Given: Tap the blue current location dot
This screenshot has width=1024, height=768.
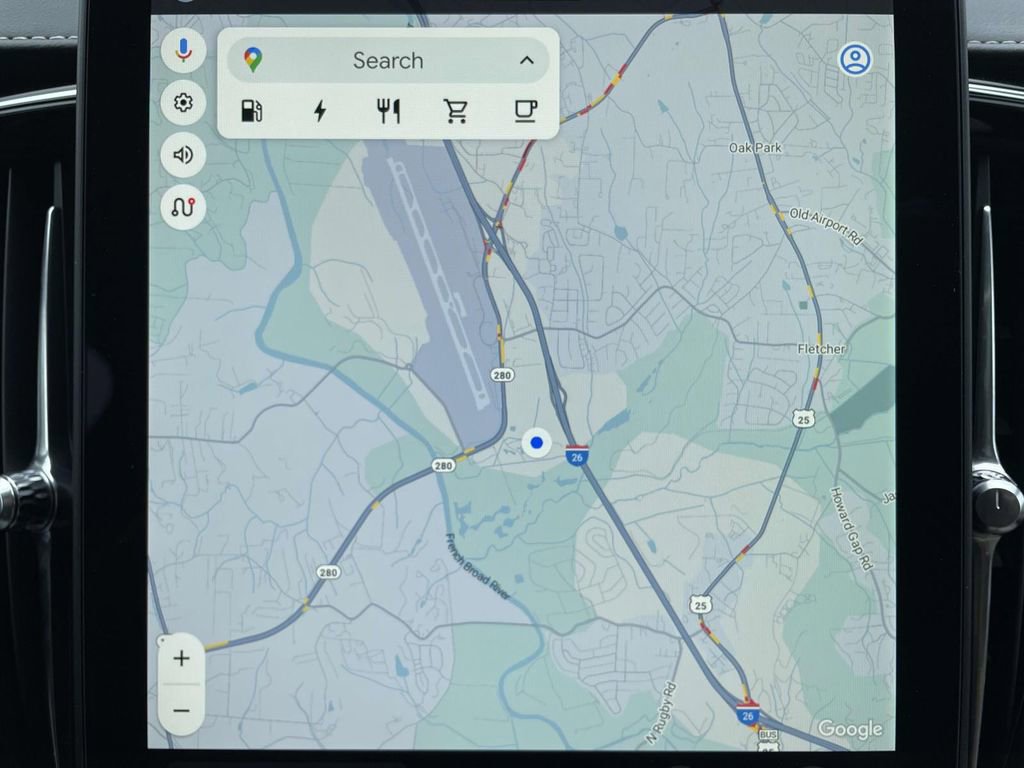Looking at the screenshot, I should 537,442.
